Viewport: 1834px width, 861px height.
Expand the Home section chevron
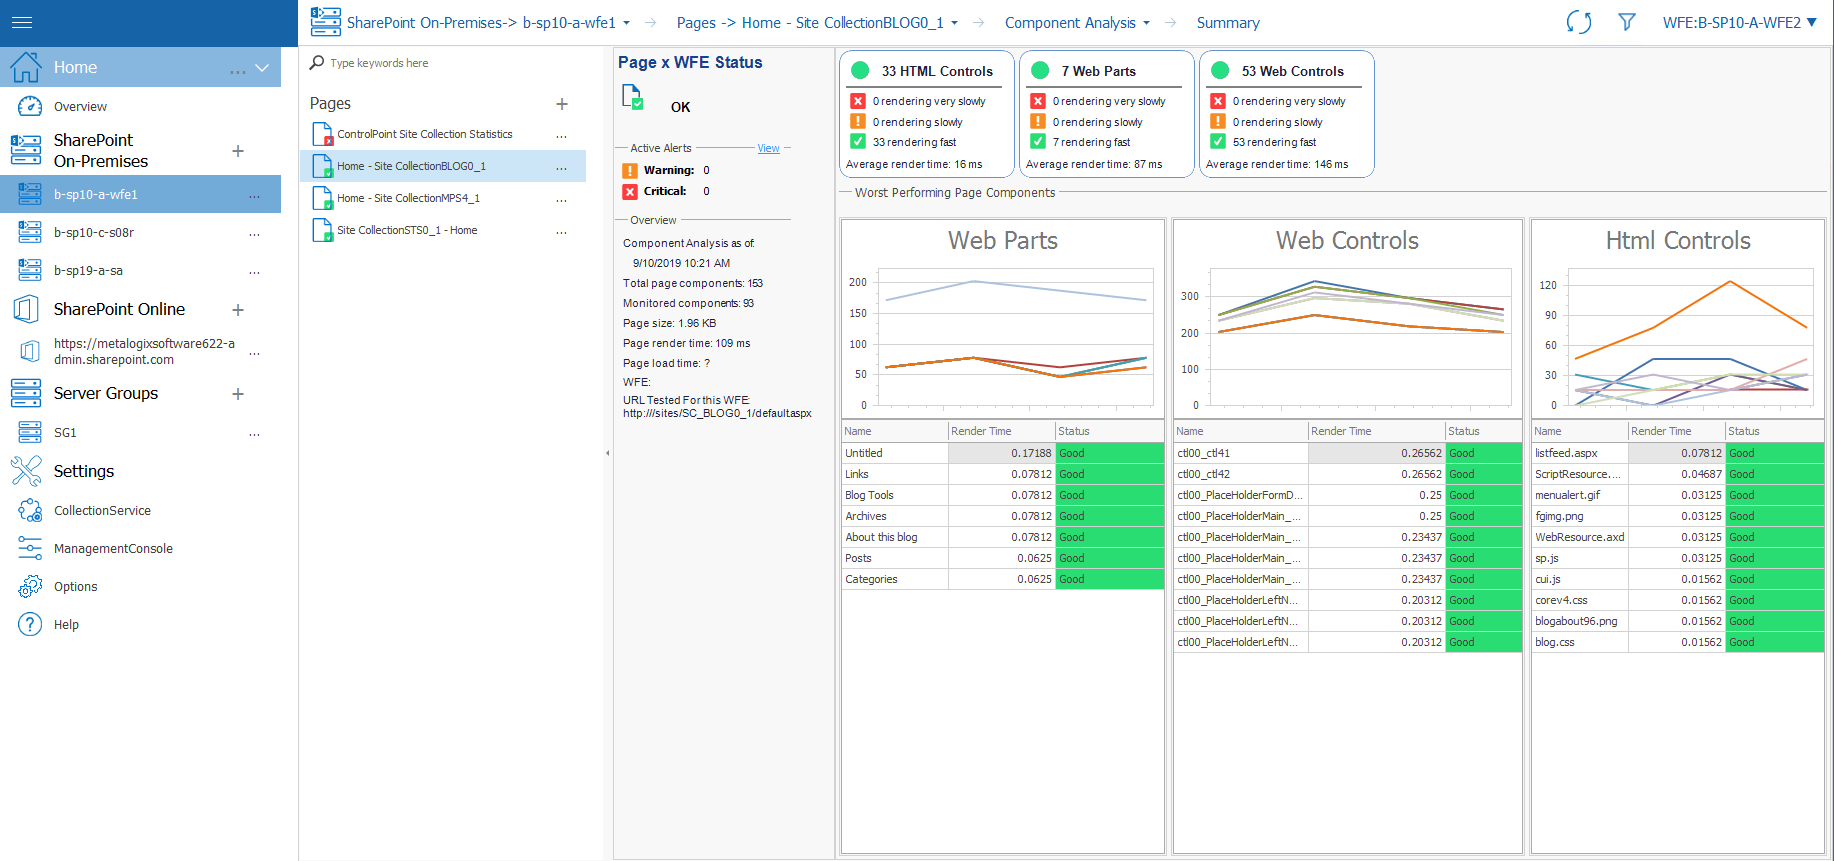[x=262, y=68]
